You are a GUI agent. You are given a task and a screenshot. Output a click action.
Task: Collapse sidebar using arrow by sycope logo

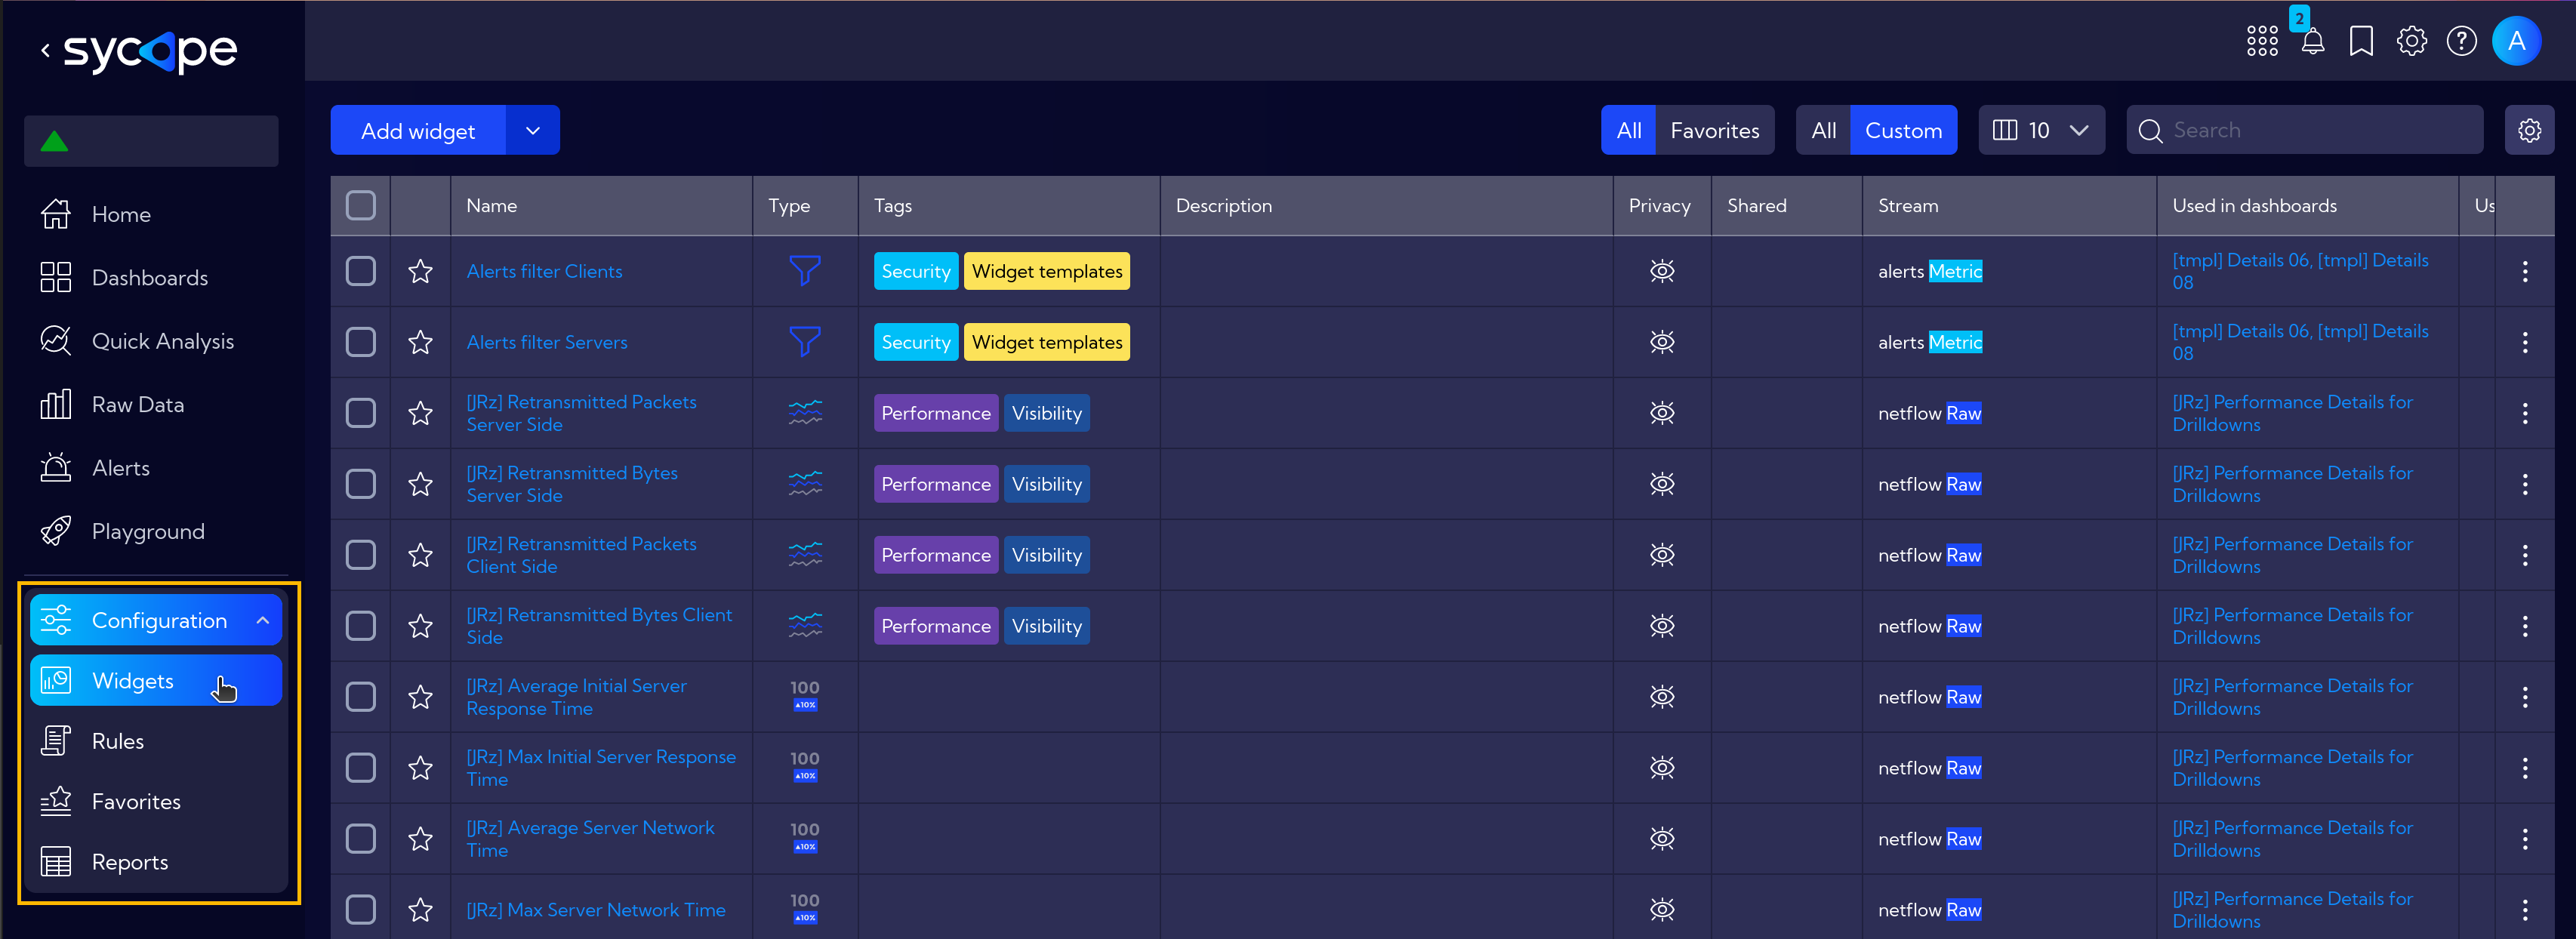[45, 50]
